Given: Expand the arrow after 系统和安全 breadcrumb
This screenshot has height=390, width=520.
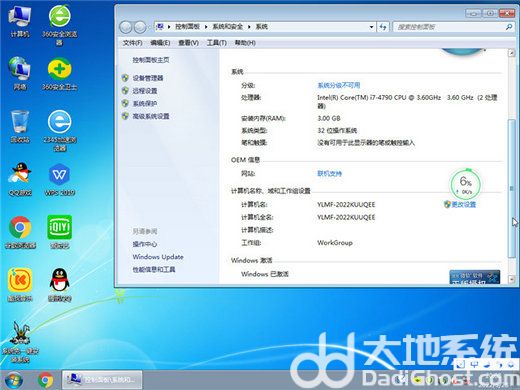Looking at the screenshot, I should point(249,27).
